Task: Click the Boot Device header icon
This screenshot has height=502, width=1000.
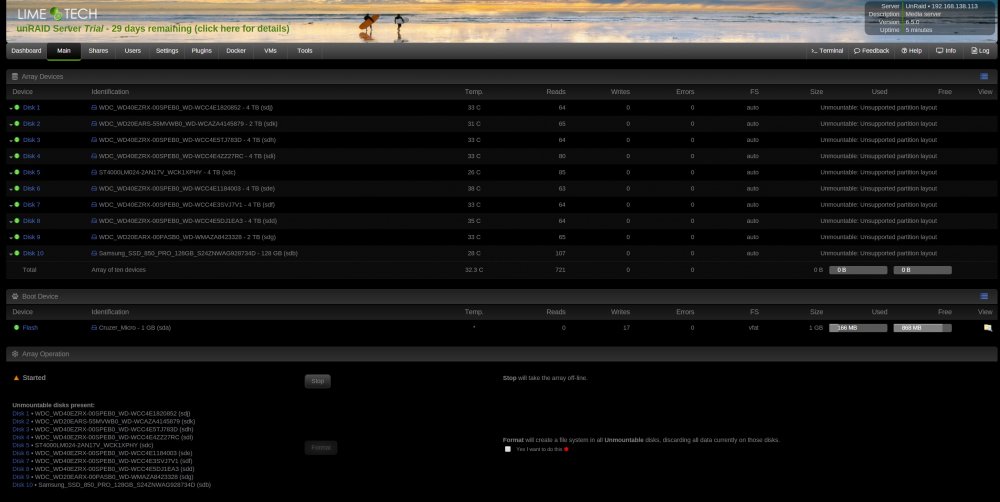Action: point(15,297)
